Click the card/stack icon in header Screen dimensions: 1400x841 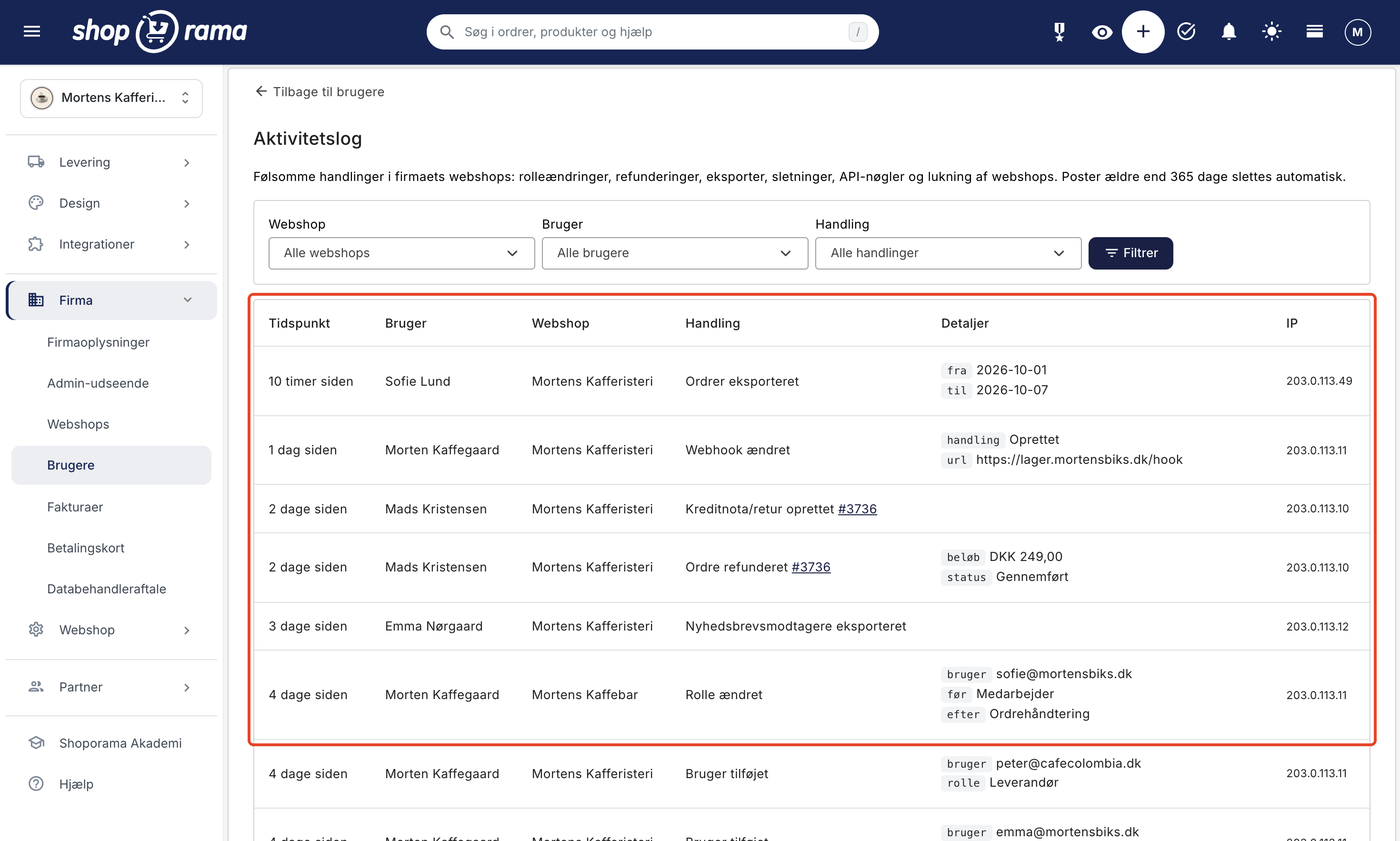[1315, 32]
